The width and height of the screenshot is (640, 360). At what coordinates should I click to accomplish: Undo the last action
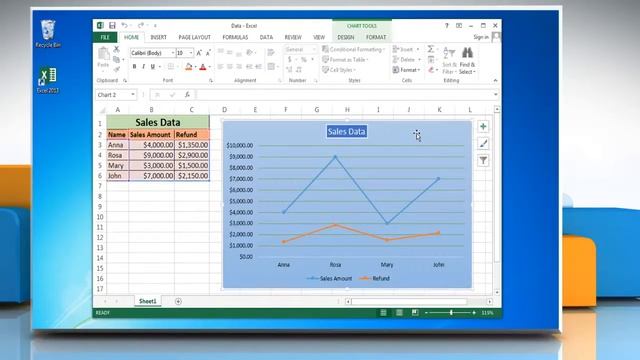(x=124, y=25)
